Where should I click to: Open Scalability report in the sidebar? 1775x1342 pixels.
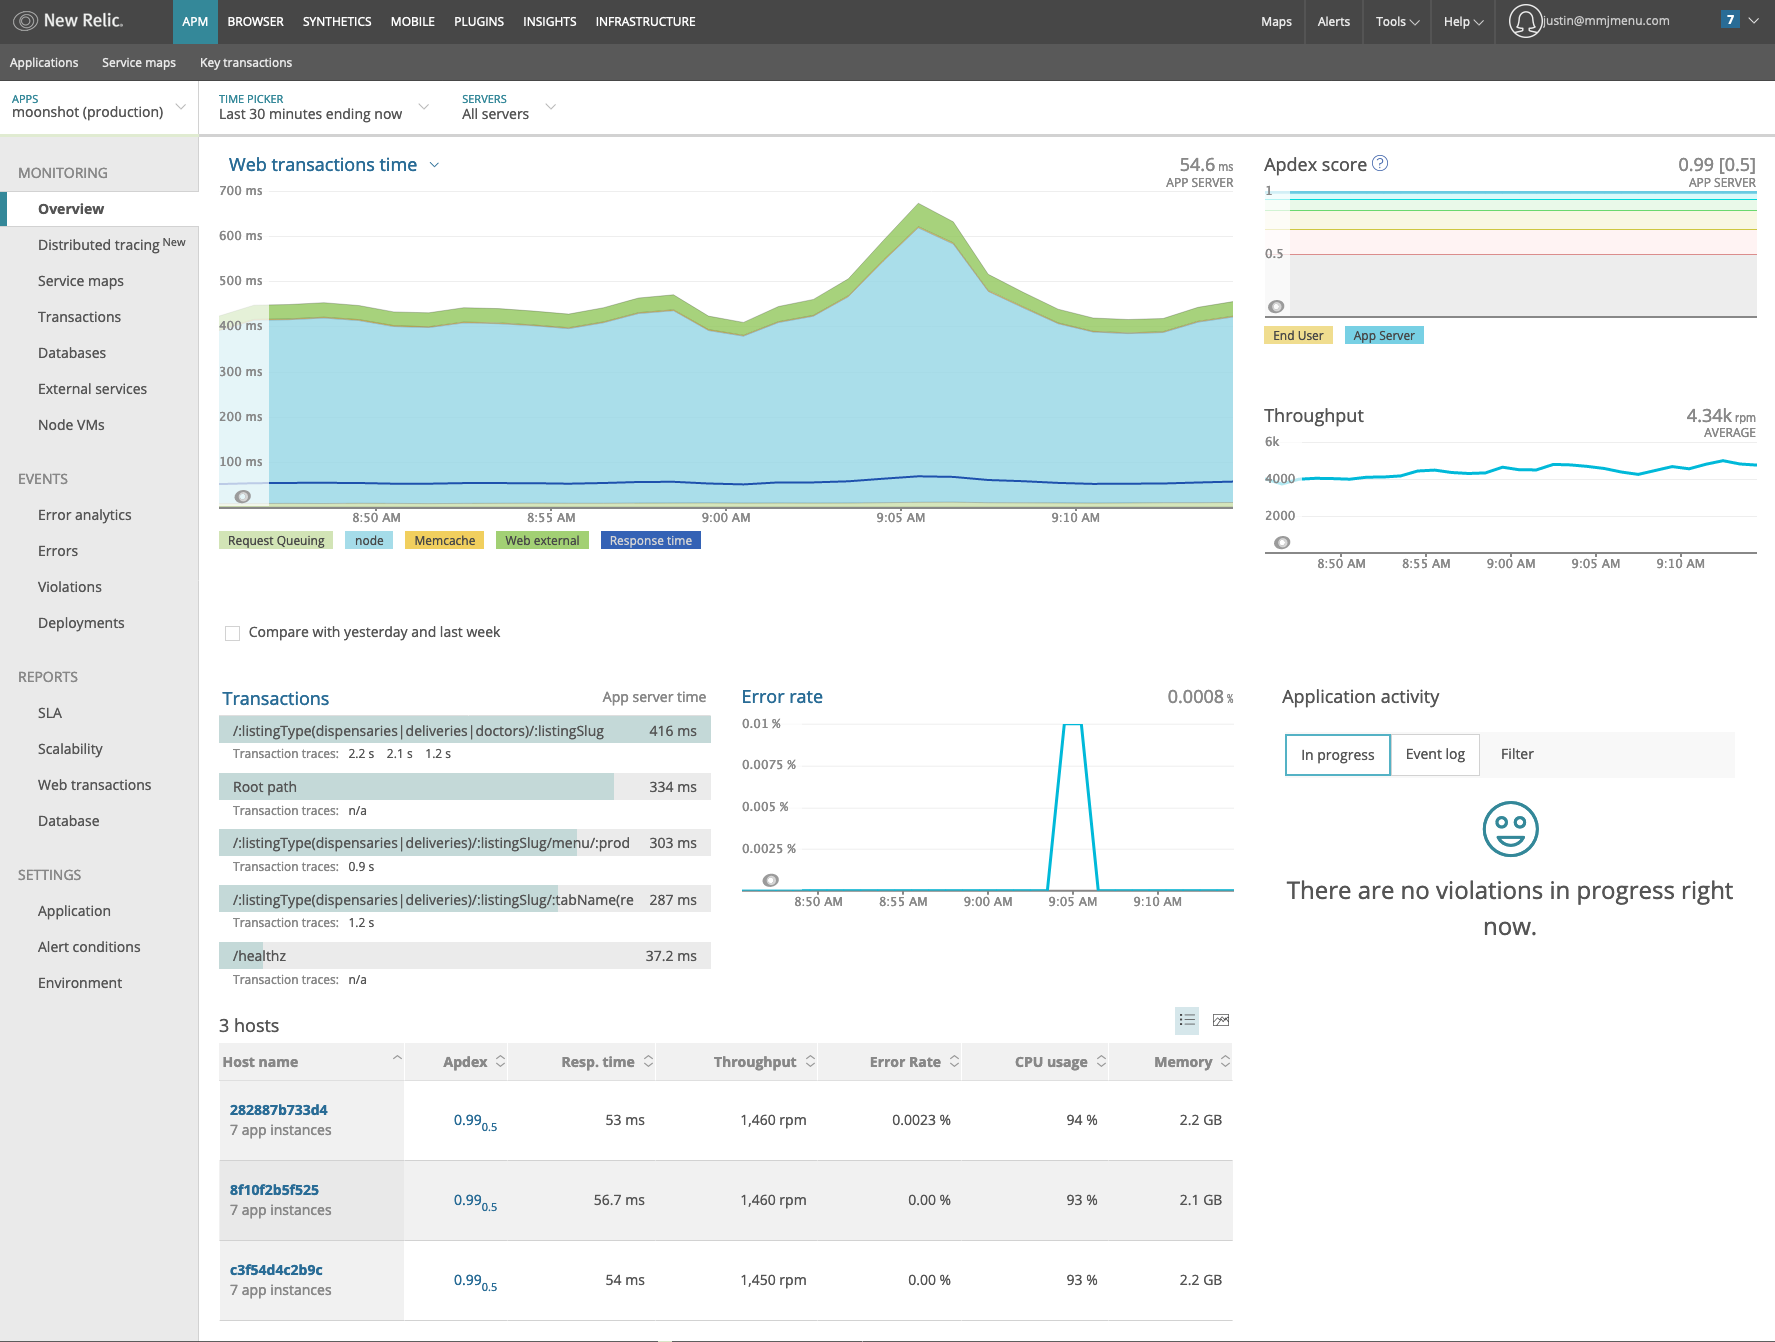[70, 749]
